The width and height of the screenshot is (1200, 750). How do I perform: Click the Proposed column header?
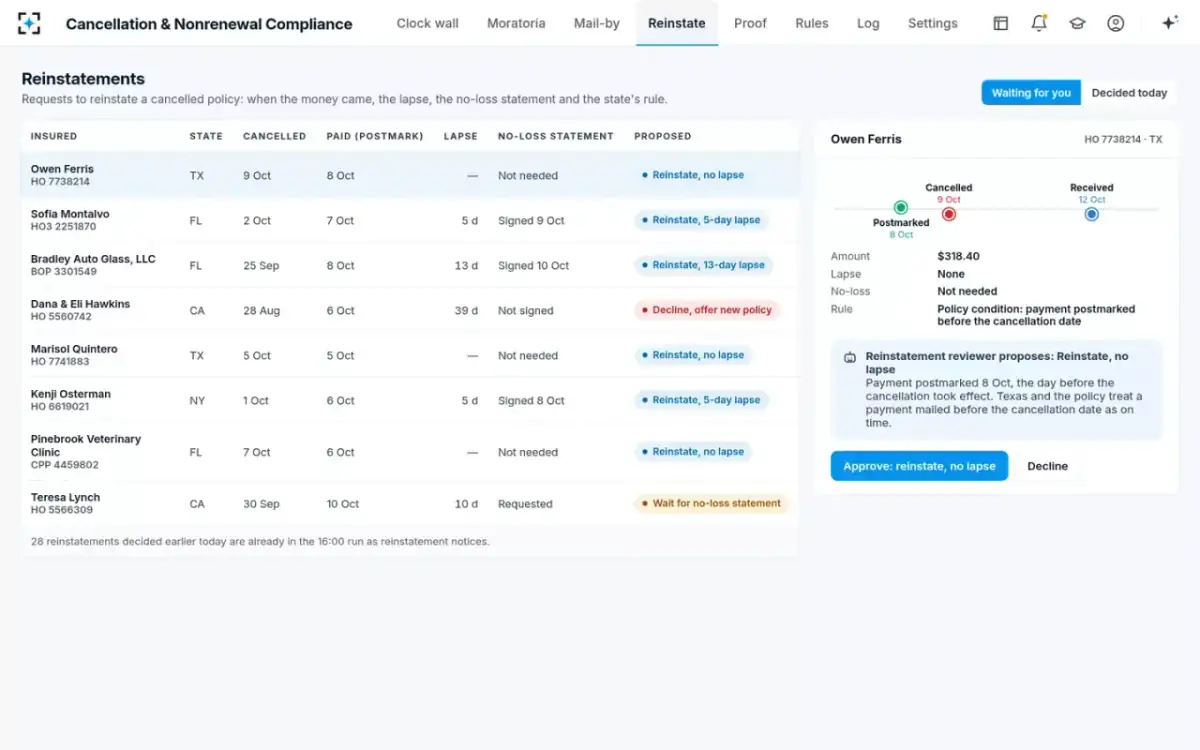[x=663, y=136]
